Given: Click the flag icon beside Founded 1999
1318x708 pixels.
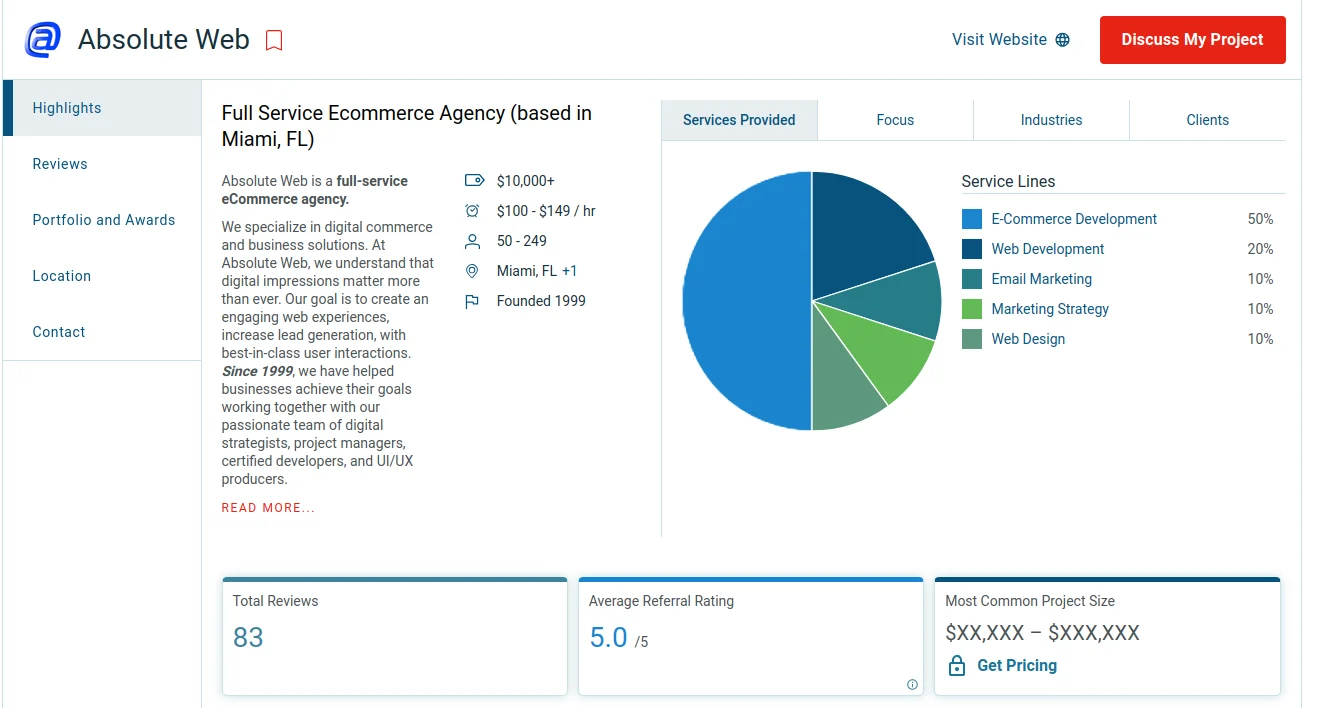Looking at the screenshot, I should pos(473,301).
